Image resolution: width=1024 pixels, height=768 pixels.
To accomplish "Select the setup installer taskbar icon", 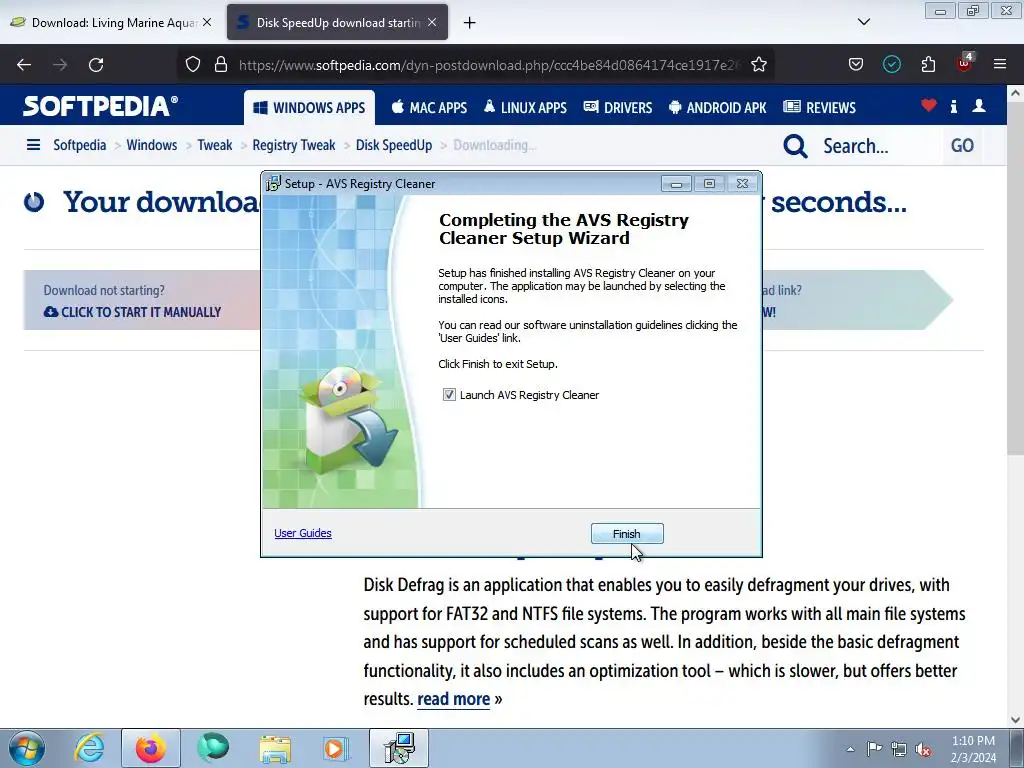I will pos(399,748).
